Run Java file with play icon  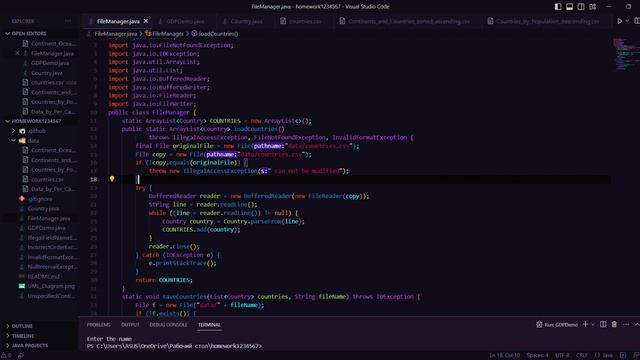pos(620,21)
